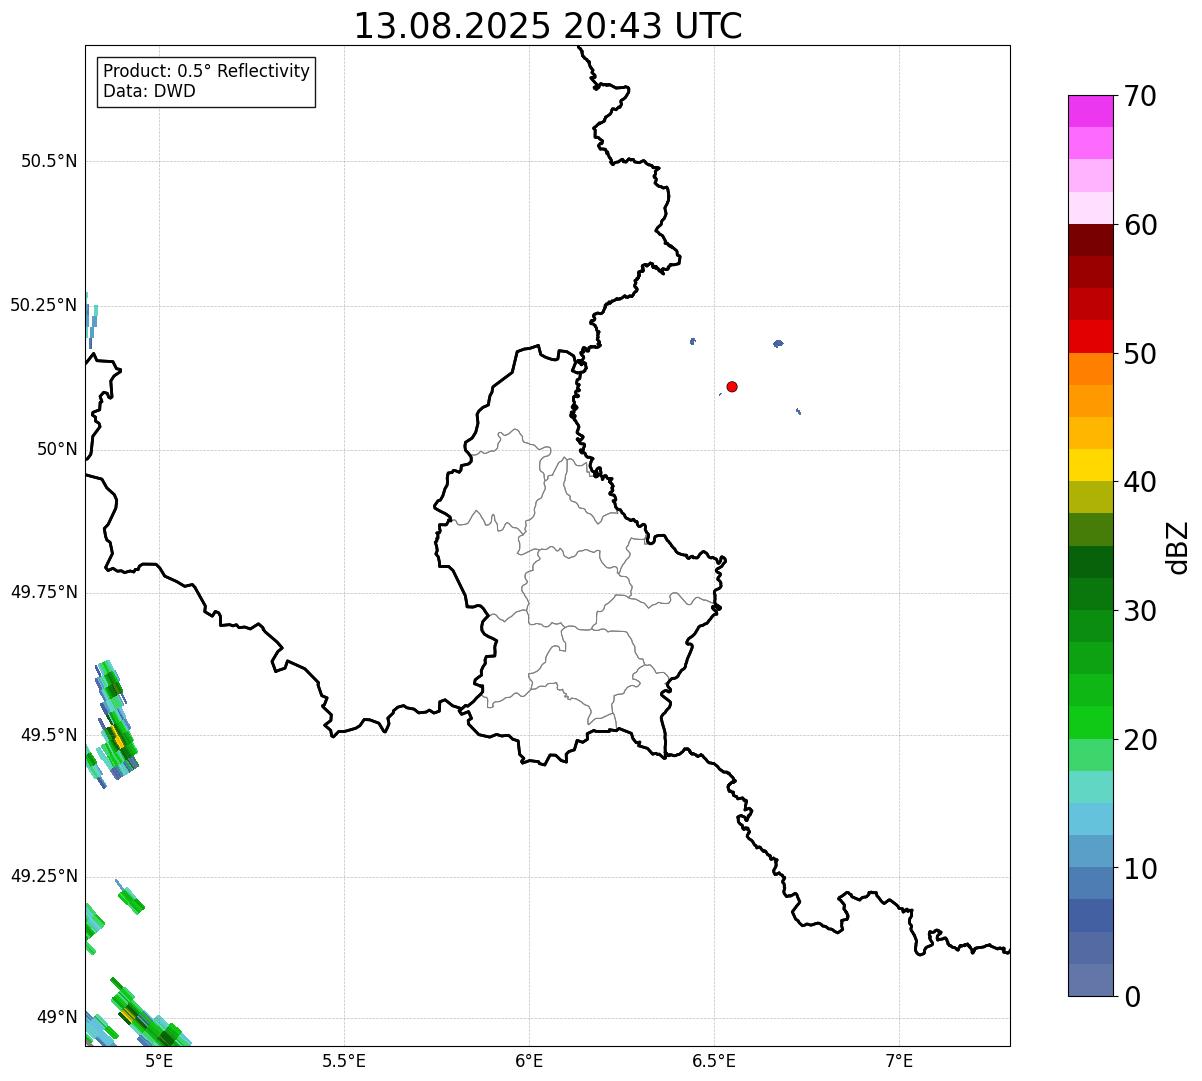Click the 5.5°E longitude label

(x=344, y=1061)
